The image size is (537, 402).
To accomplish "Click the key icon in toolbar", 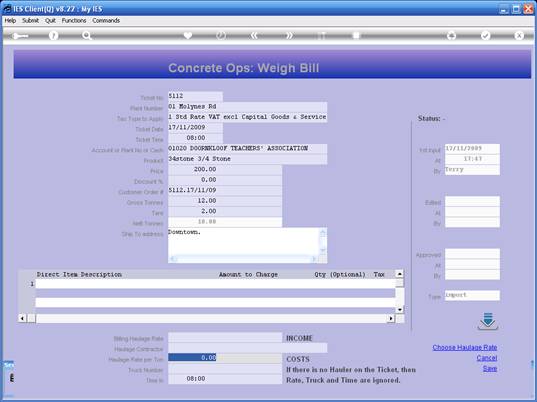I will click(19, 36).
